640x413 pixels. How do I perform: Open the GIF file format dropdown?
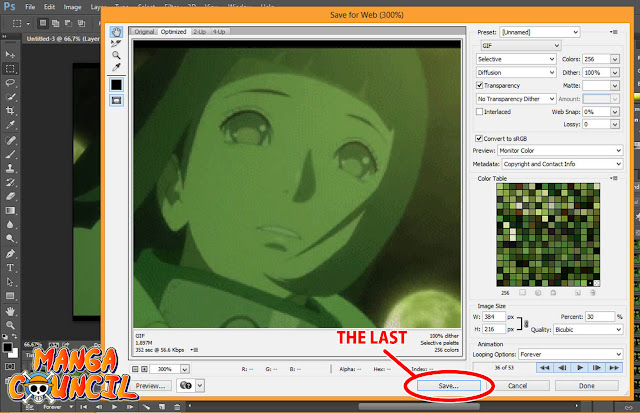(x=521, y=45)
